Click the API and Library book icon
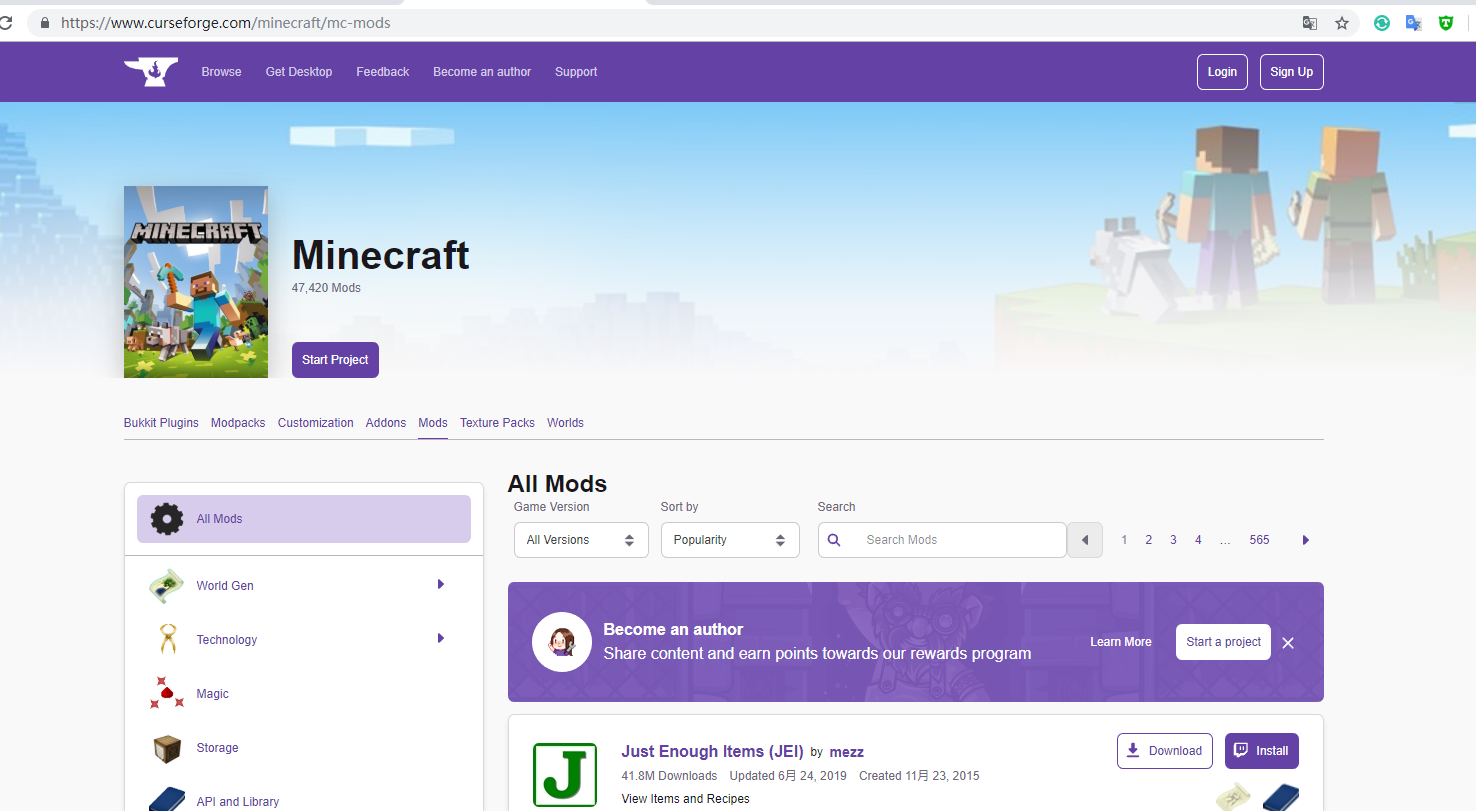 [167, 800]
